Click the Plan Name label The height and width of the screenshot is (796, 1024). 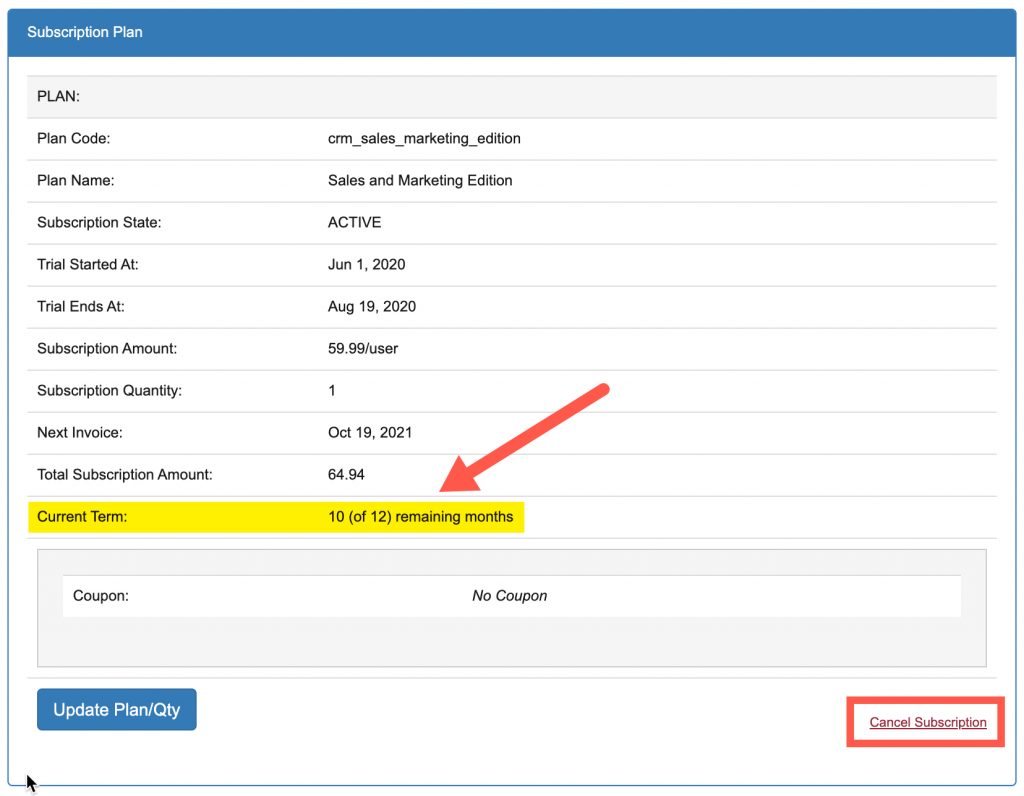pos(74,180)
